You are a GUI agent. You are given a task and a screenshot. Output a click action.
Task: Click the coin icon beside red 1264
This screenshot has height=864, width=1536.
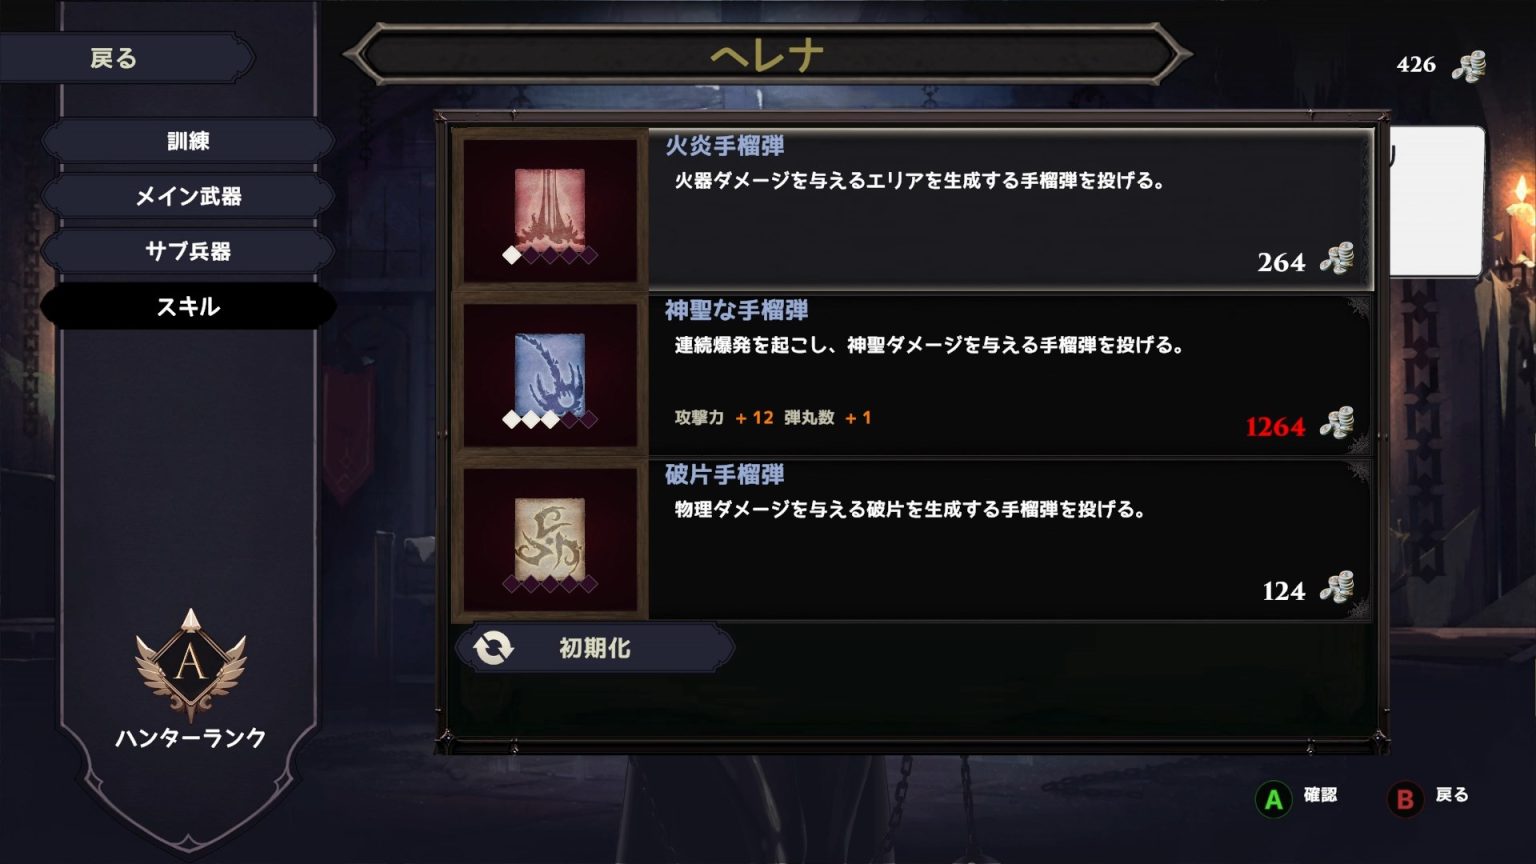click(1337, 424)
